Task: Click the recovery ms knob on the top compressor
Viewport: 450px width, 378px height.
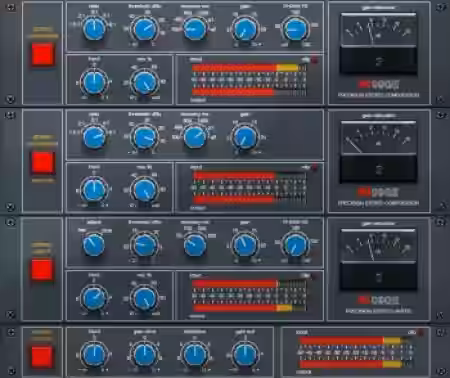Action: click(x=195, y=29)
